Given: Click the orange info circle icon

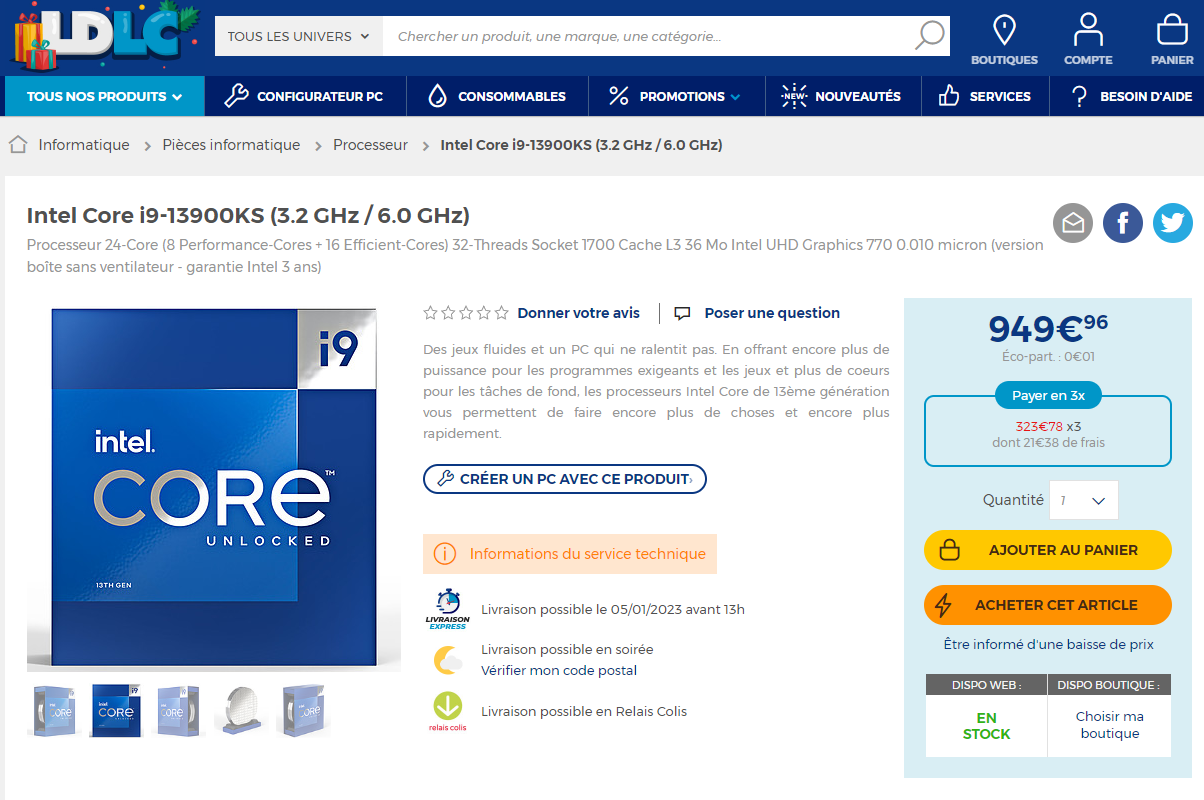Looking at the screenshot, I should tap(445, 554).
